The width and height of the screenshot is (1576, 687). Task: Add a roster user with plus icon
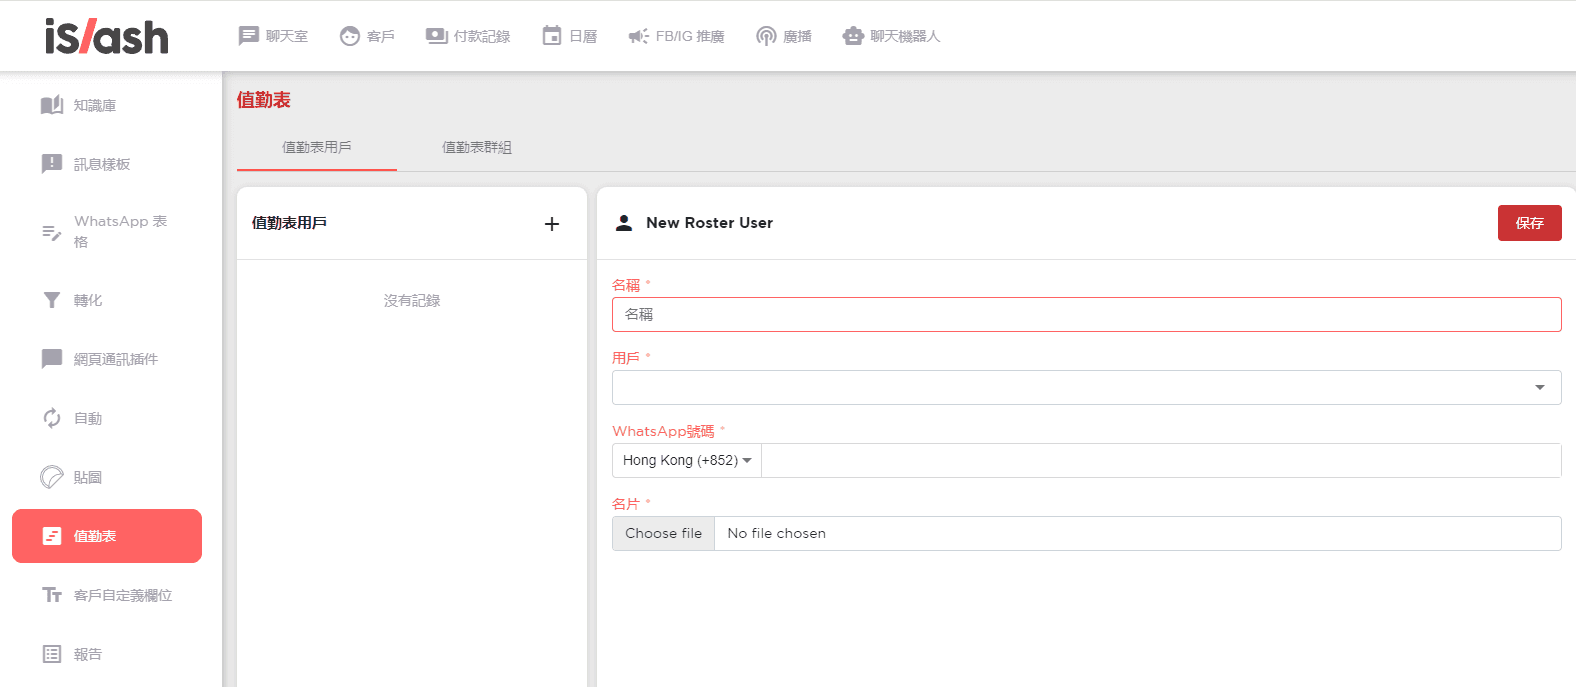[x=552, y=224]
